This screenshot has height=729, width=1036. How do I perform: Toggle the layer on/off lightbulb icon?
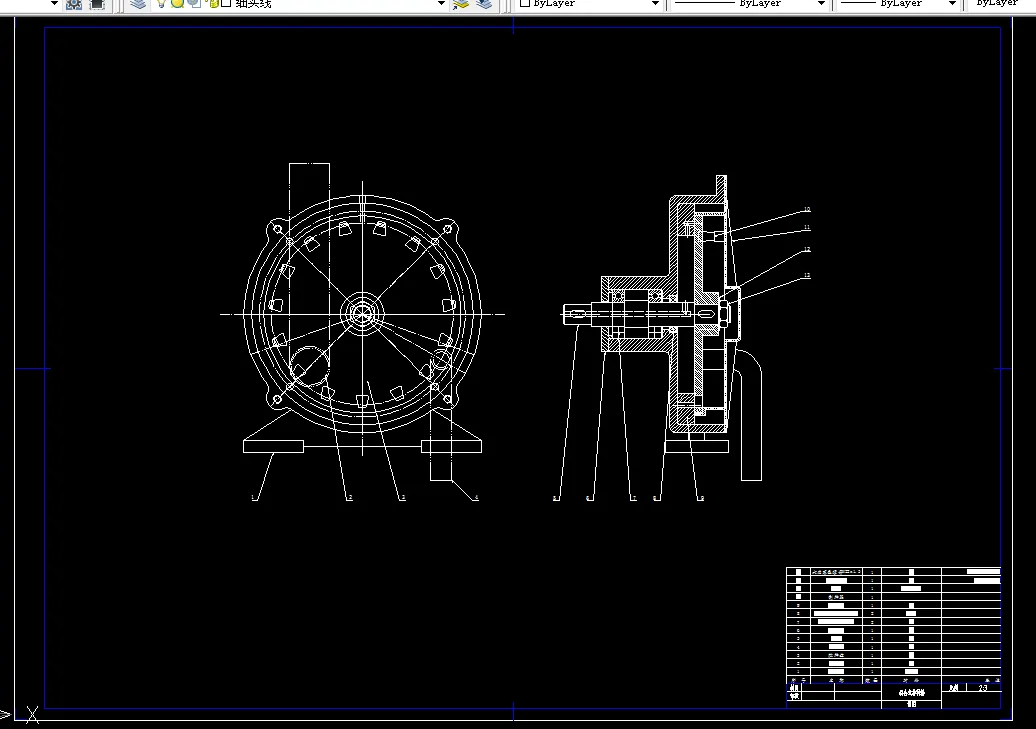coord(161,3)
